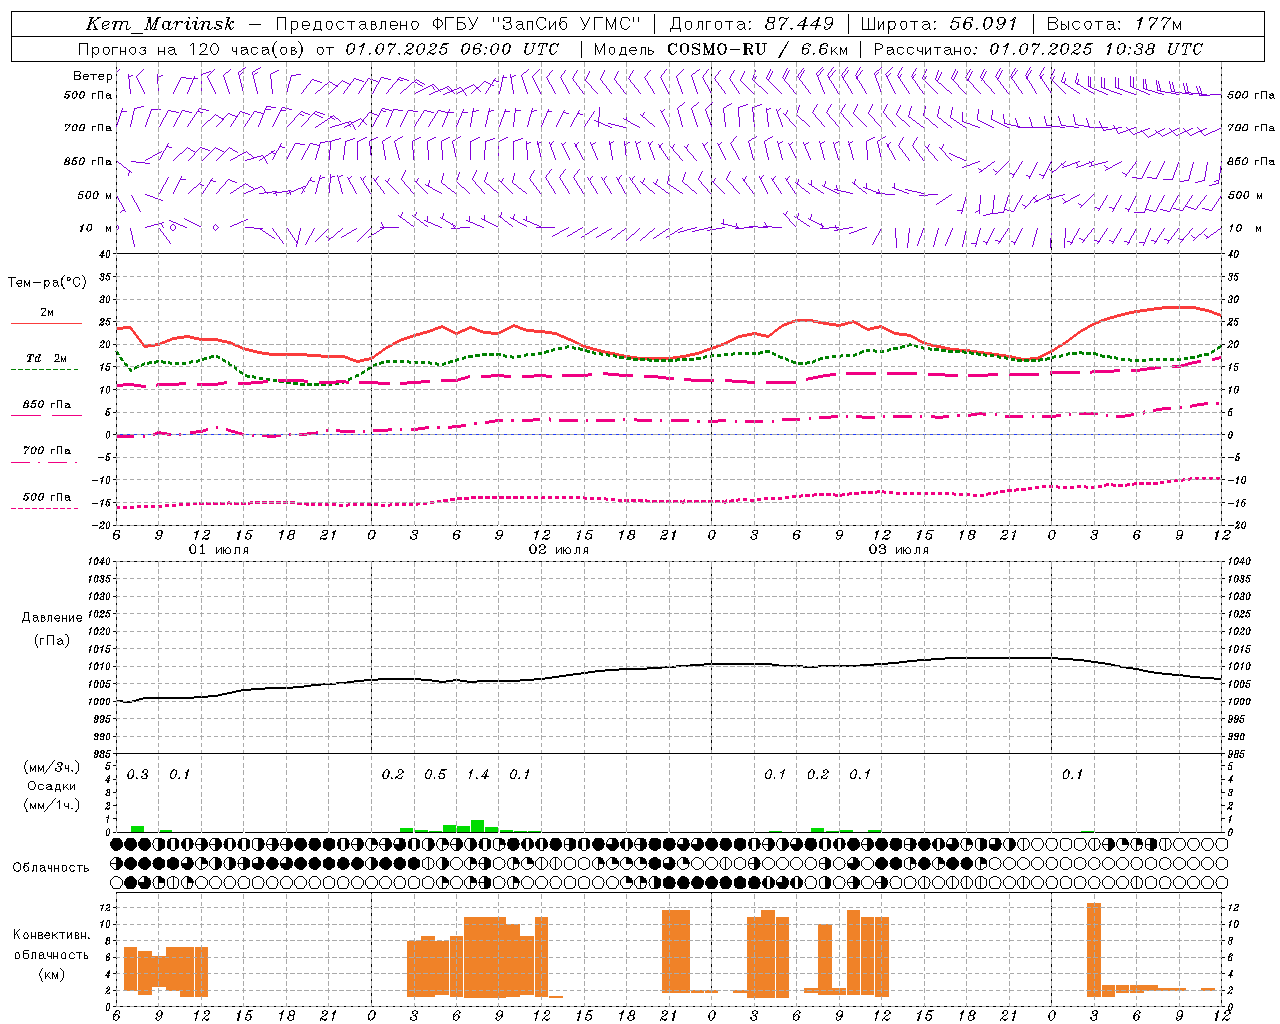Click the '(мм/3ч.)' precipitation unit label
Viewport: 1280px width, 1024px height.
(x=52, y=767)
